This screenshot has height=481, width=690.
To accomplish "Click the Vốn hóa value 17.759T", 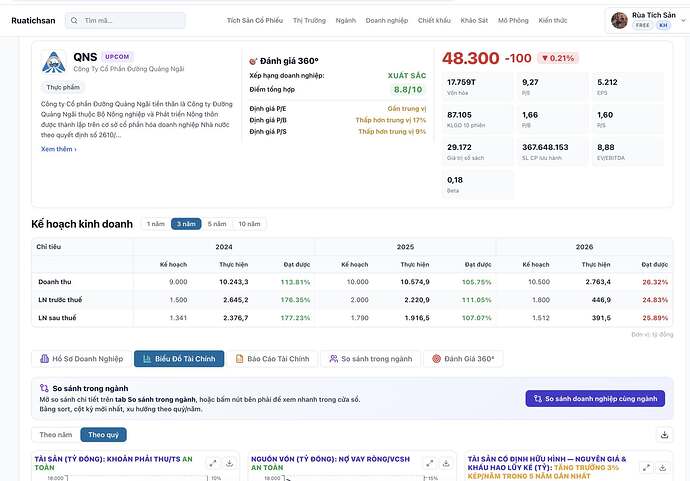I will click(461, 82).
